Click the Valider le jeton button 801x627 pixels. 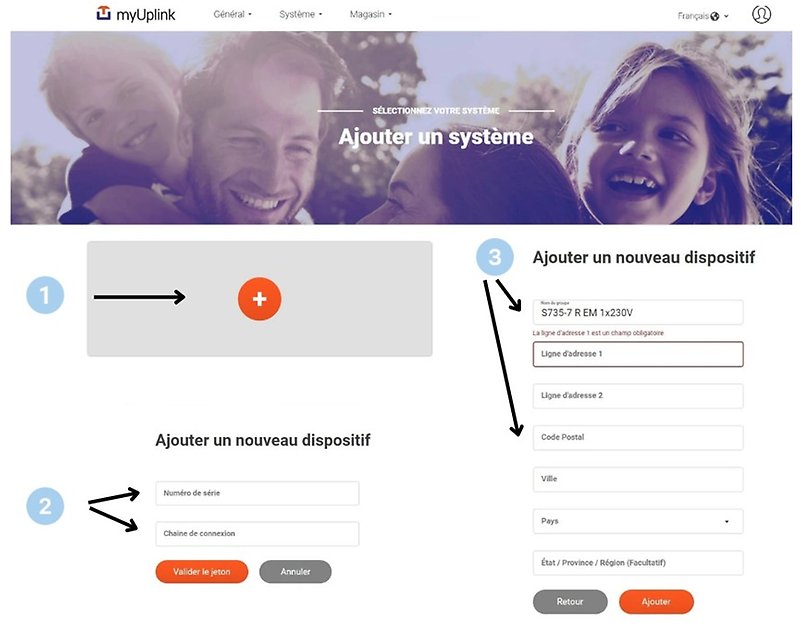pos(202,572)
